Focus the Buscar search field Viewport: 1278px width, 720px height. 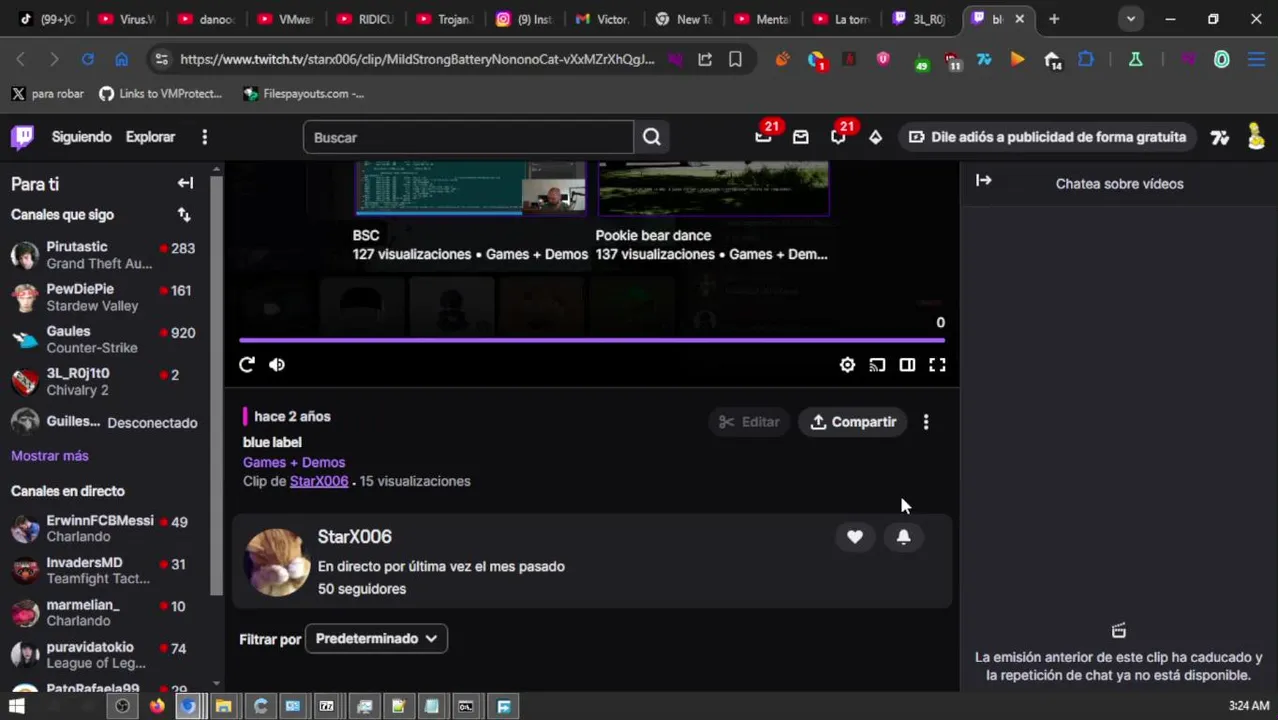(x=468, y=137)
